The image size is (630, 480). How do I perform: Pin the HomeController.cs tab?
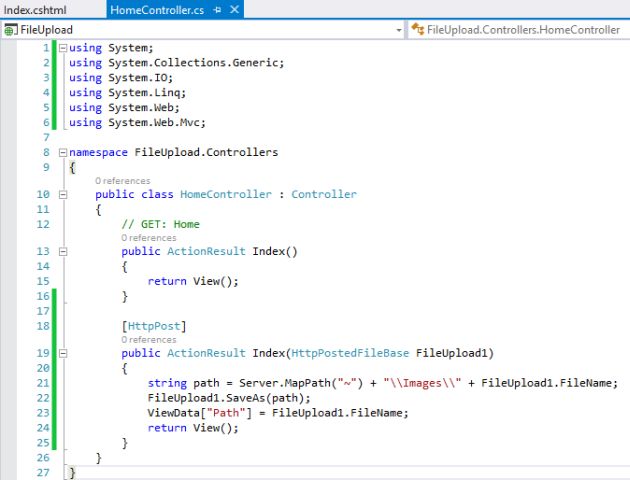218,10
